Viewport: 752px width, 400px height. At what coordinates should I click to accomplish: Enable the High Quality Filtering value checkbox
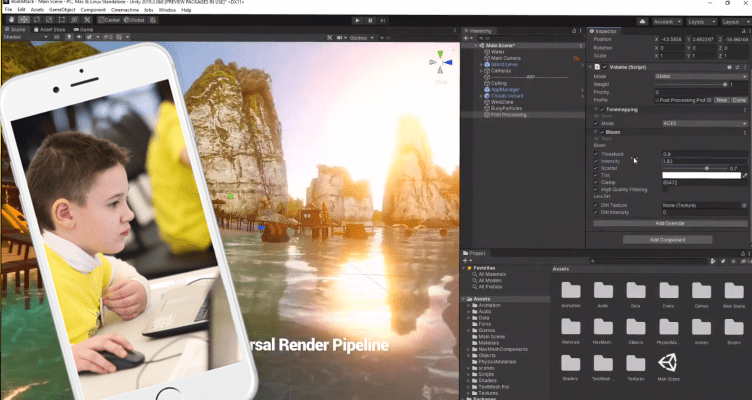tap(665, 189)
